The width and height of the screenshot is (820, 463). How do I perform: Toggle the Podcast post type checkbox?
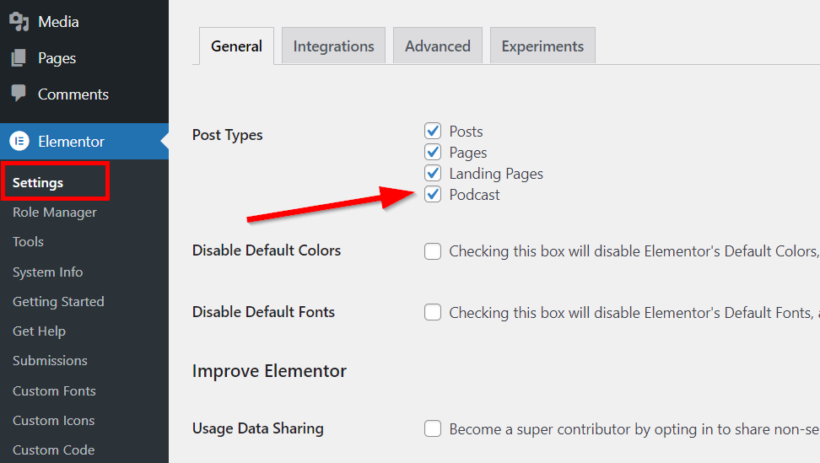(x=432, y=194)
